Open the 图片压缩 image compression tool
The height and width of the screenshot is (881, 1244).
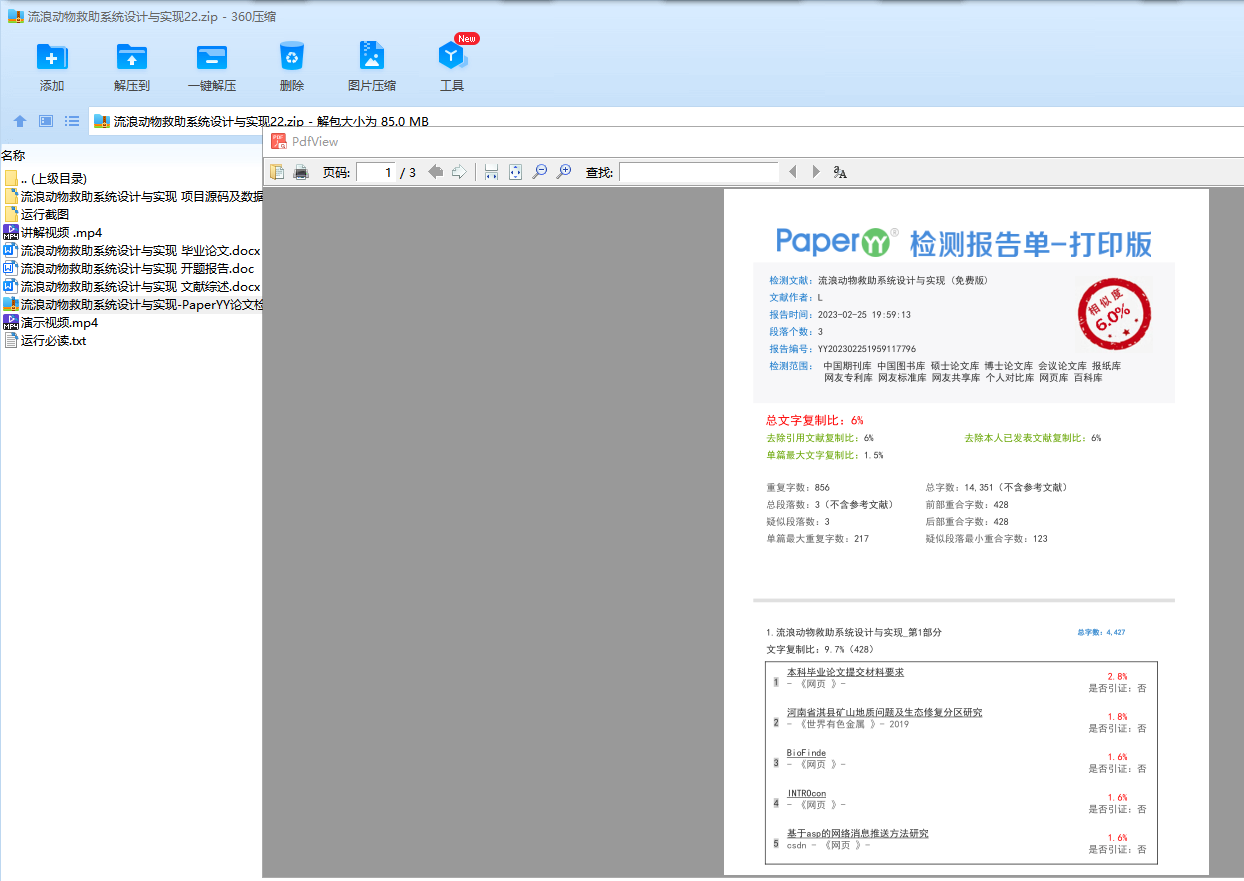coord(372,57)
